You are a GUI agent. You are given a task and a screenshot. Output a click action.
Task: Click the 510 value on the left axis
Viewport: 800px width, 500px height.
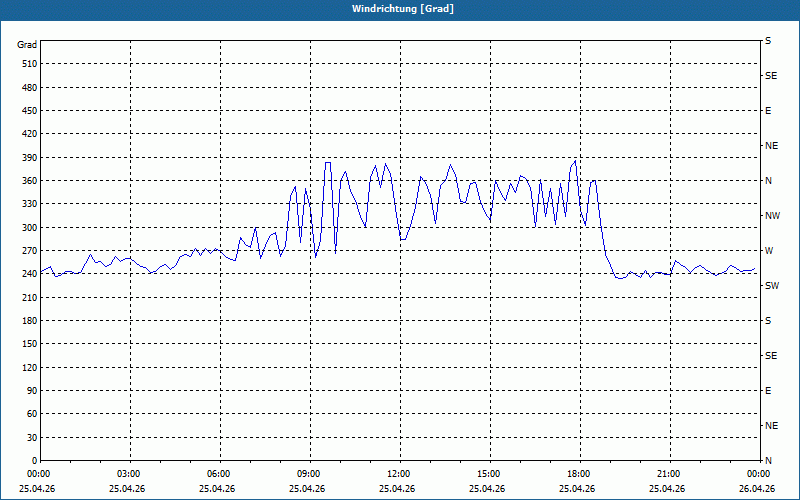tap(30, 64)
